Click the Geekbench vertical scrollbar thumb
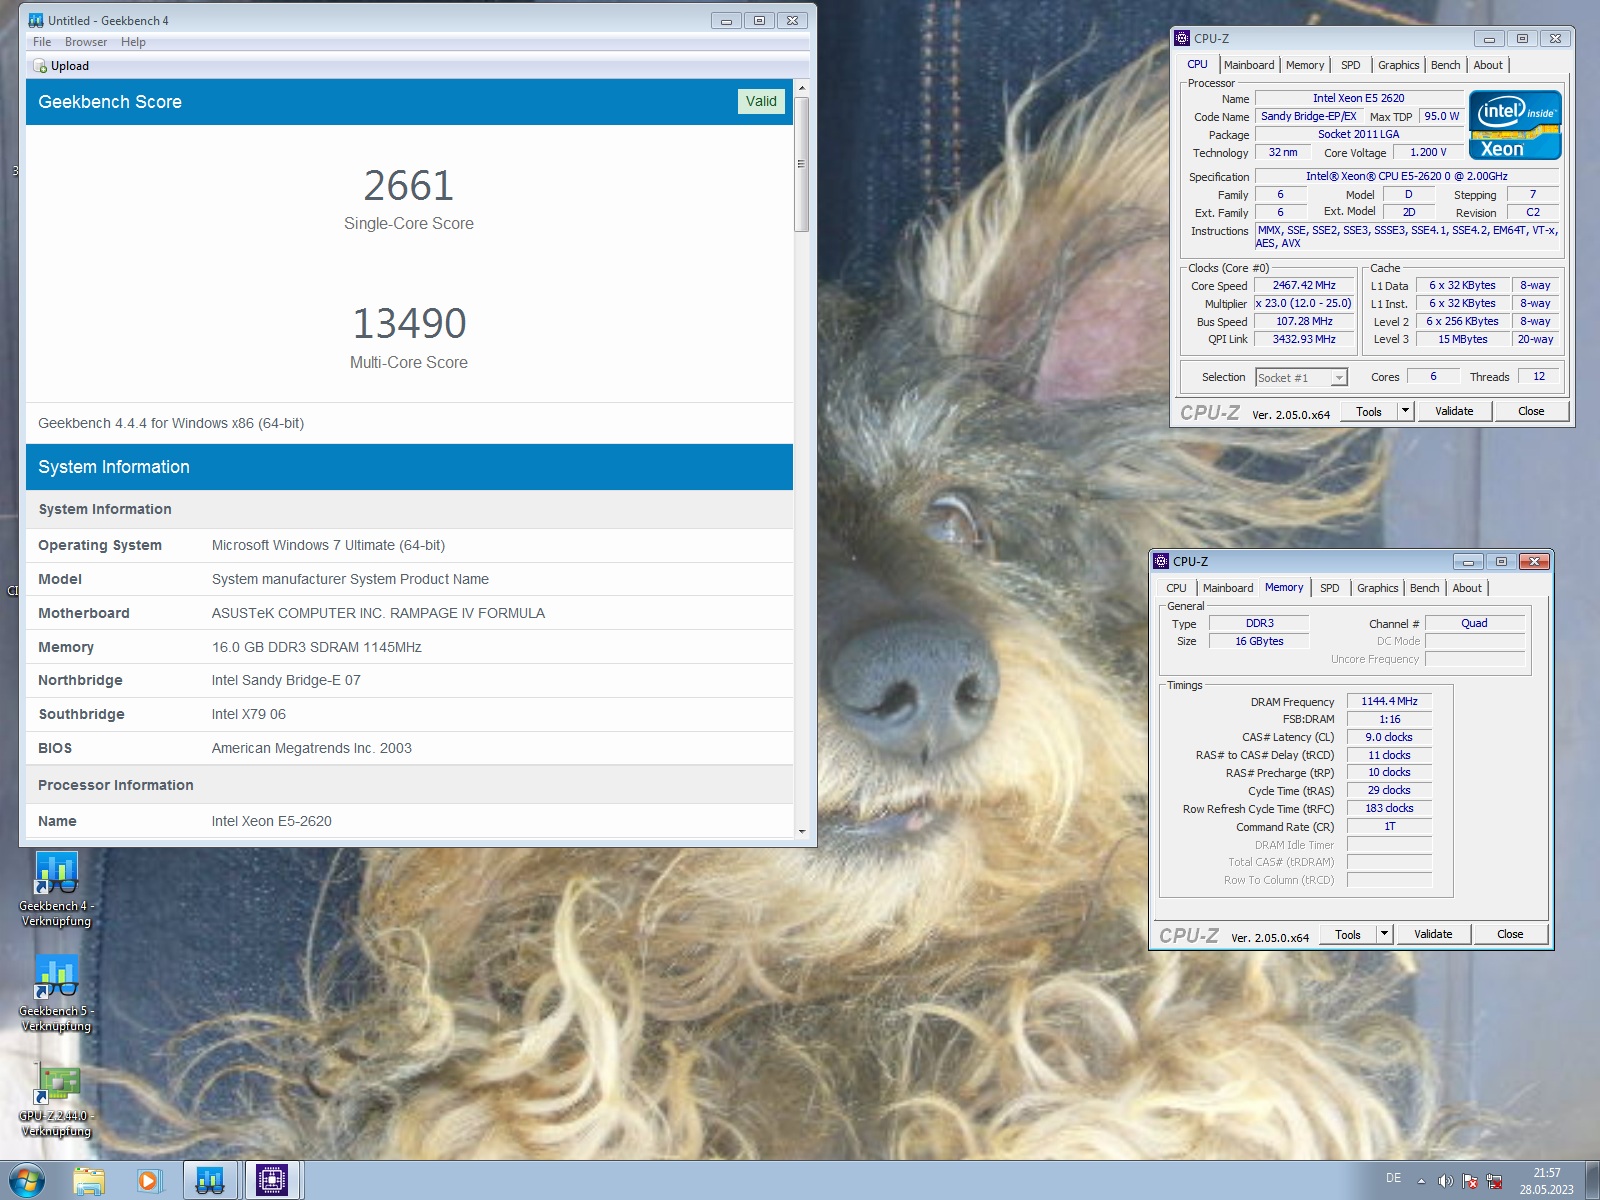 [801, 164]
